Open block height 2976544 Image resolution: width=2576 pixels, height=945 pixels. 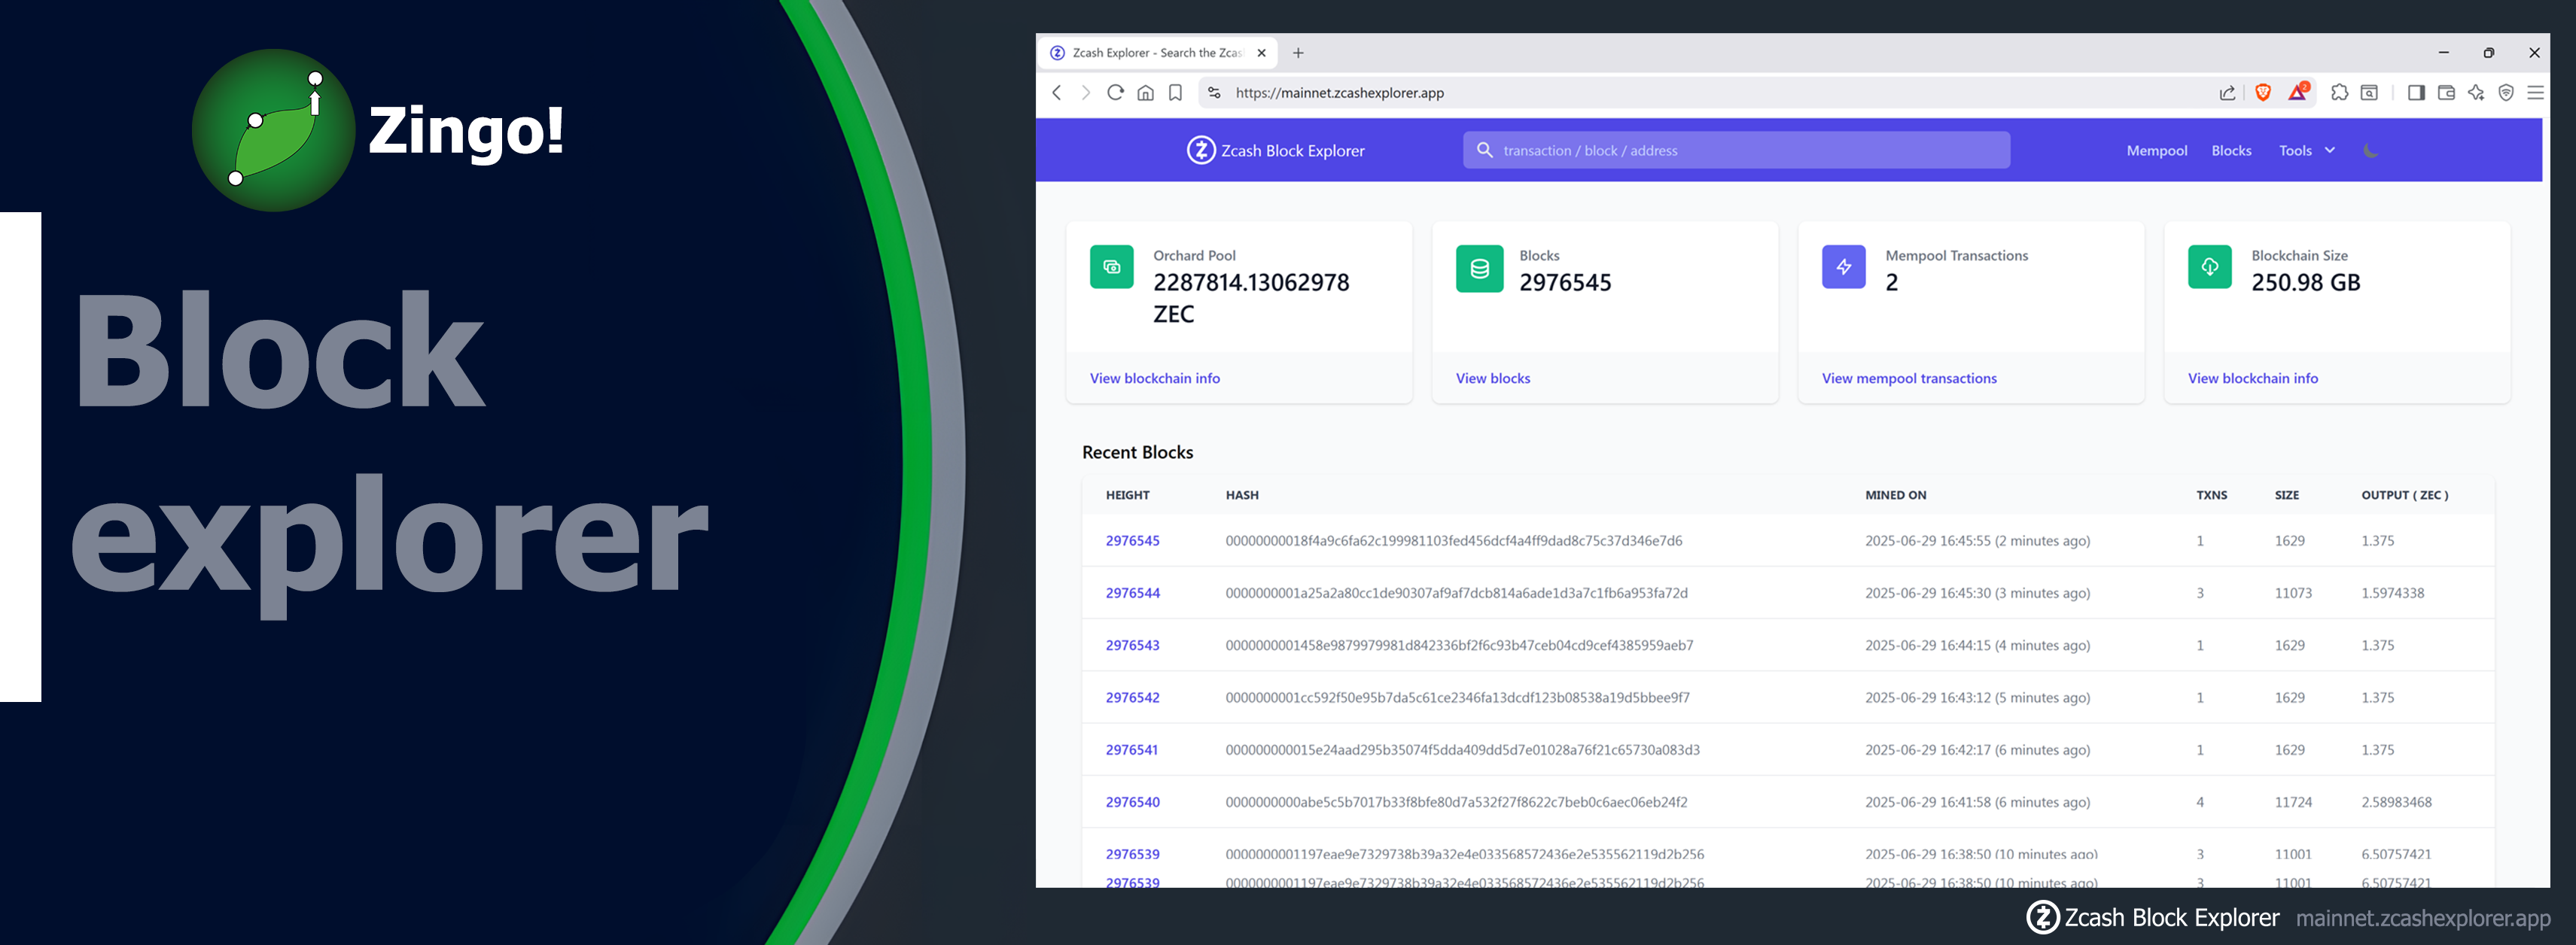point(1133,593)
